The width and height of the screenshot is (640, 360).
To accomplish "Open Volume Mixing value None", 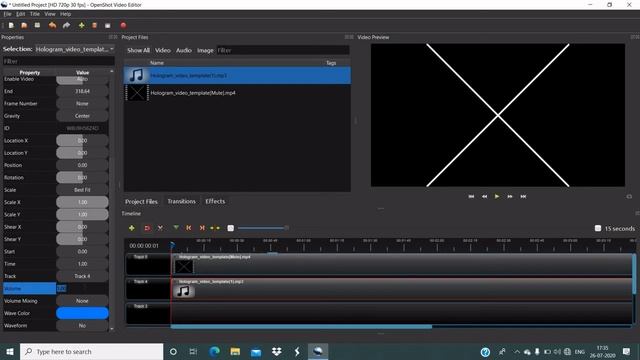I will [x=82, y=301].
